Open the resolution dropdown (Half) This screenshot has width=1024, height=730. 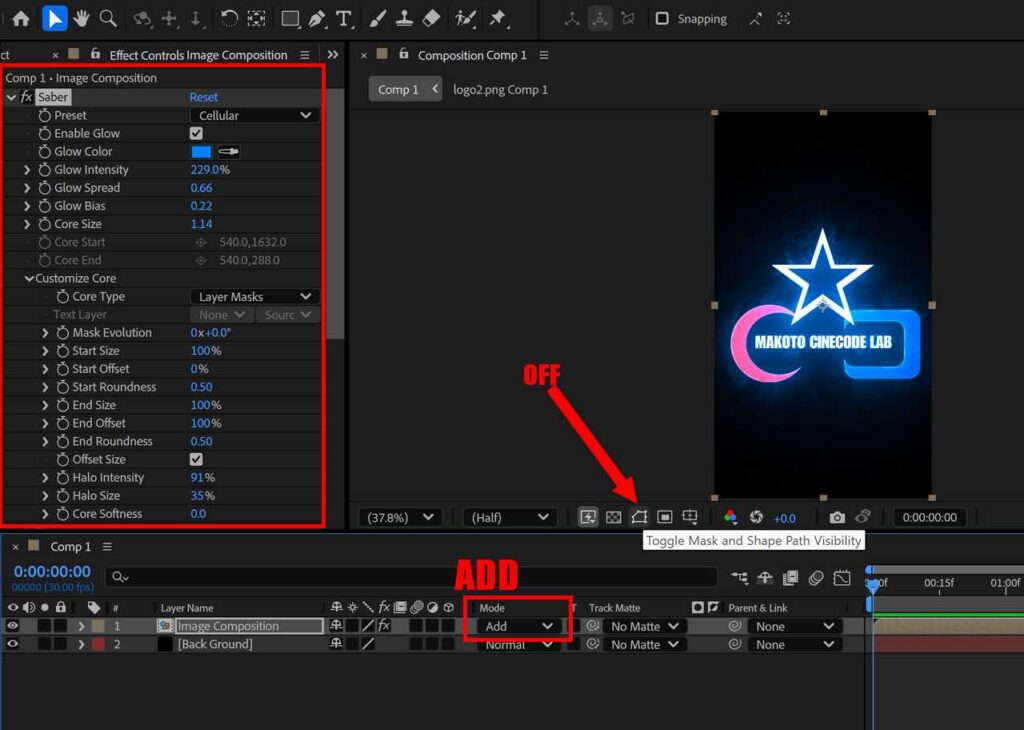pos(509,517)
